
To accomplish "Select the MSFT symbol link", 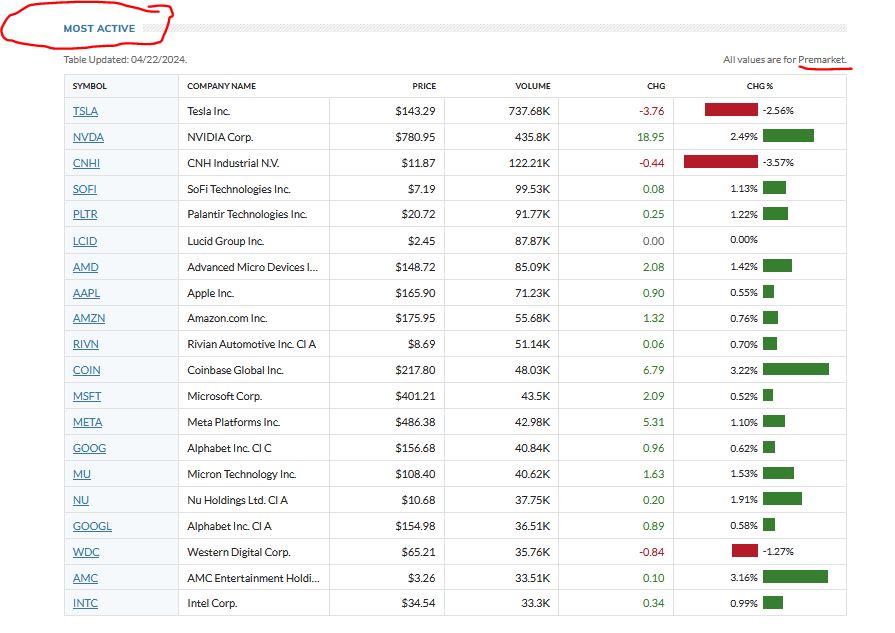I will click(87, 396).
